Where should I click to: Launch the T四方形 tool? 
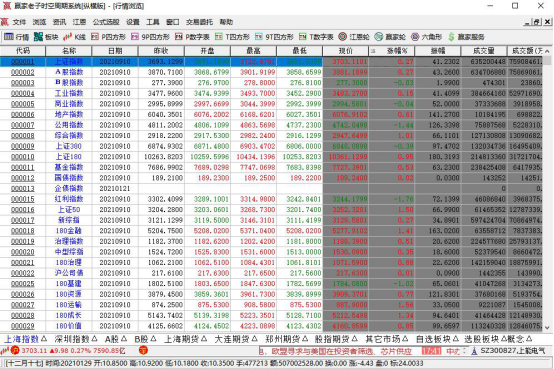click(232, 37)
